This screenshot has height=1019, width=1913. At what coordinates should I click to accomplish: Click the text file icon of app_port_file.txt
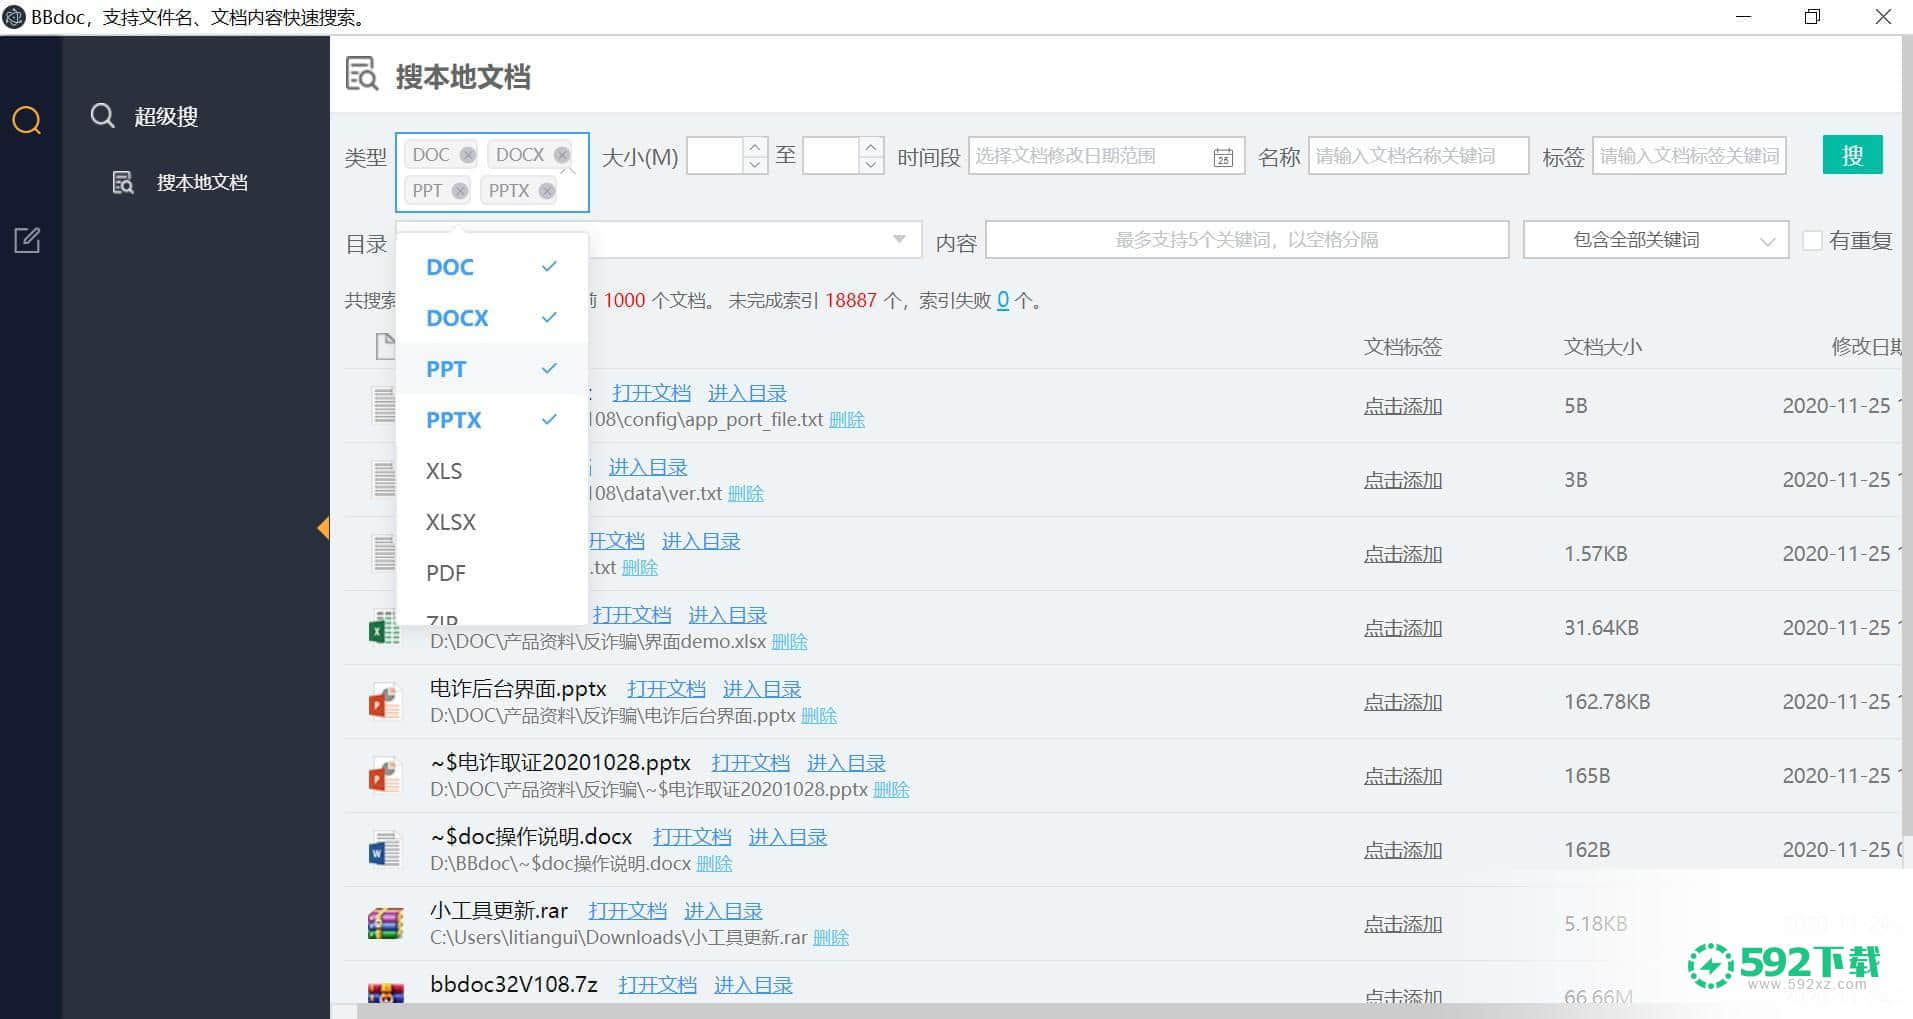click(x=385, y=406)
